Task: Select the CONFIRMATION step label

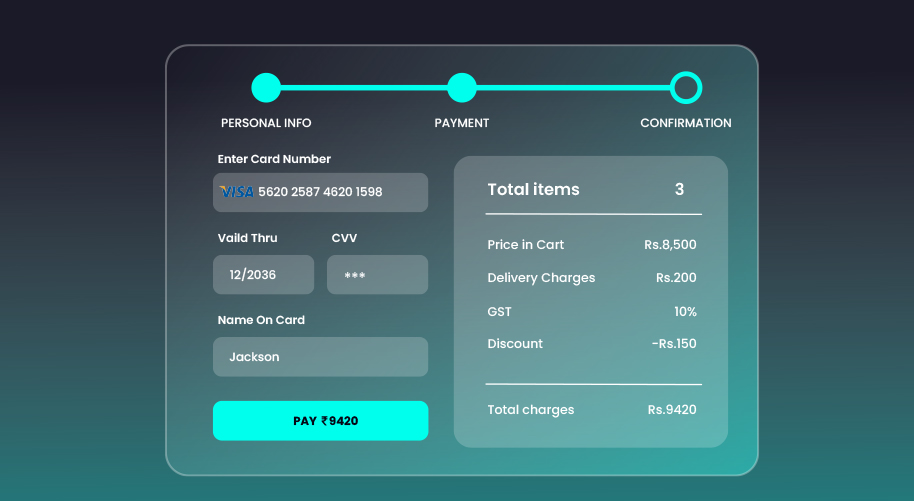Action: (686, 123)
